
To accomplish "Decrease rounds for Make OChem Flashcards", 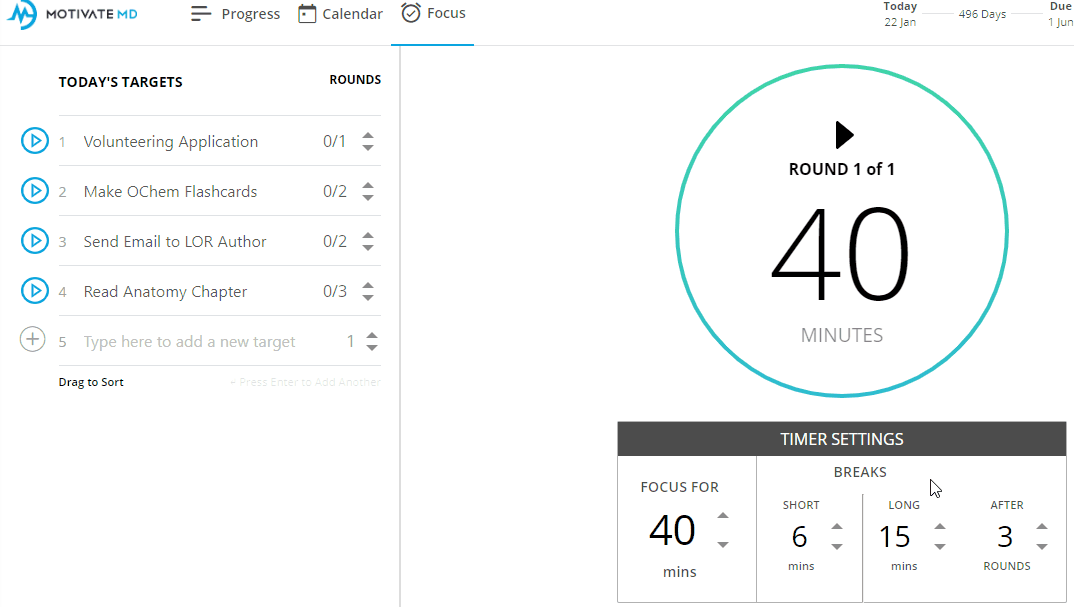I will (368, 198).
